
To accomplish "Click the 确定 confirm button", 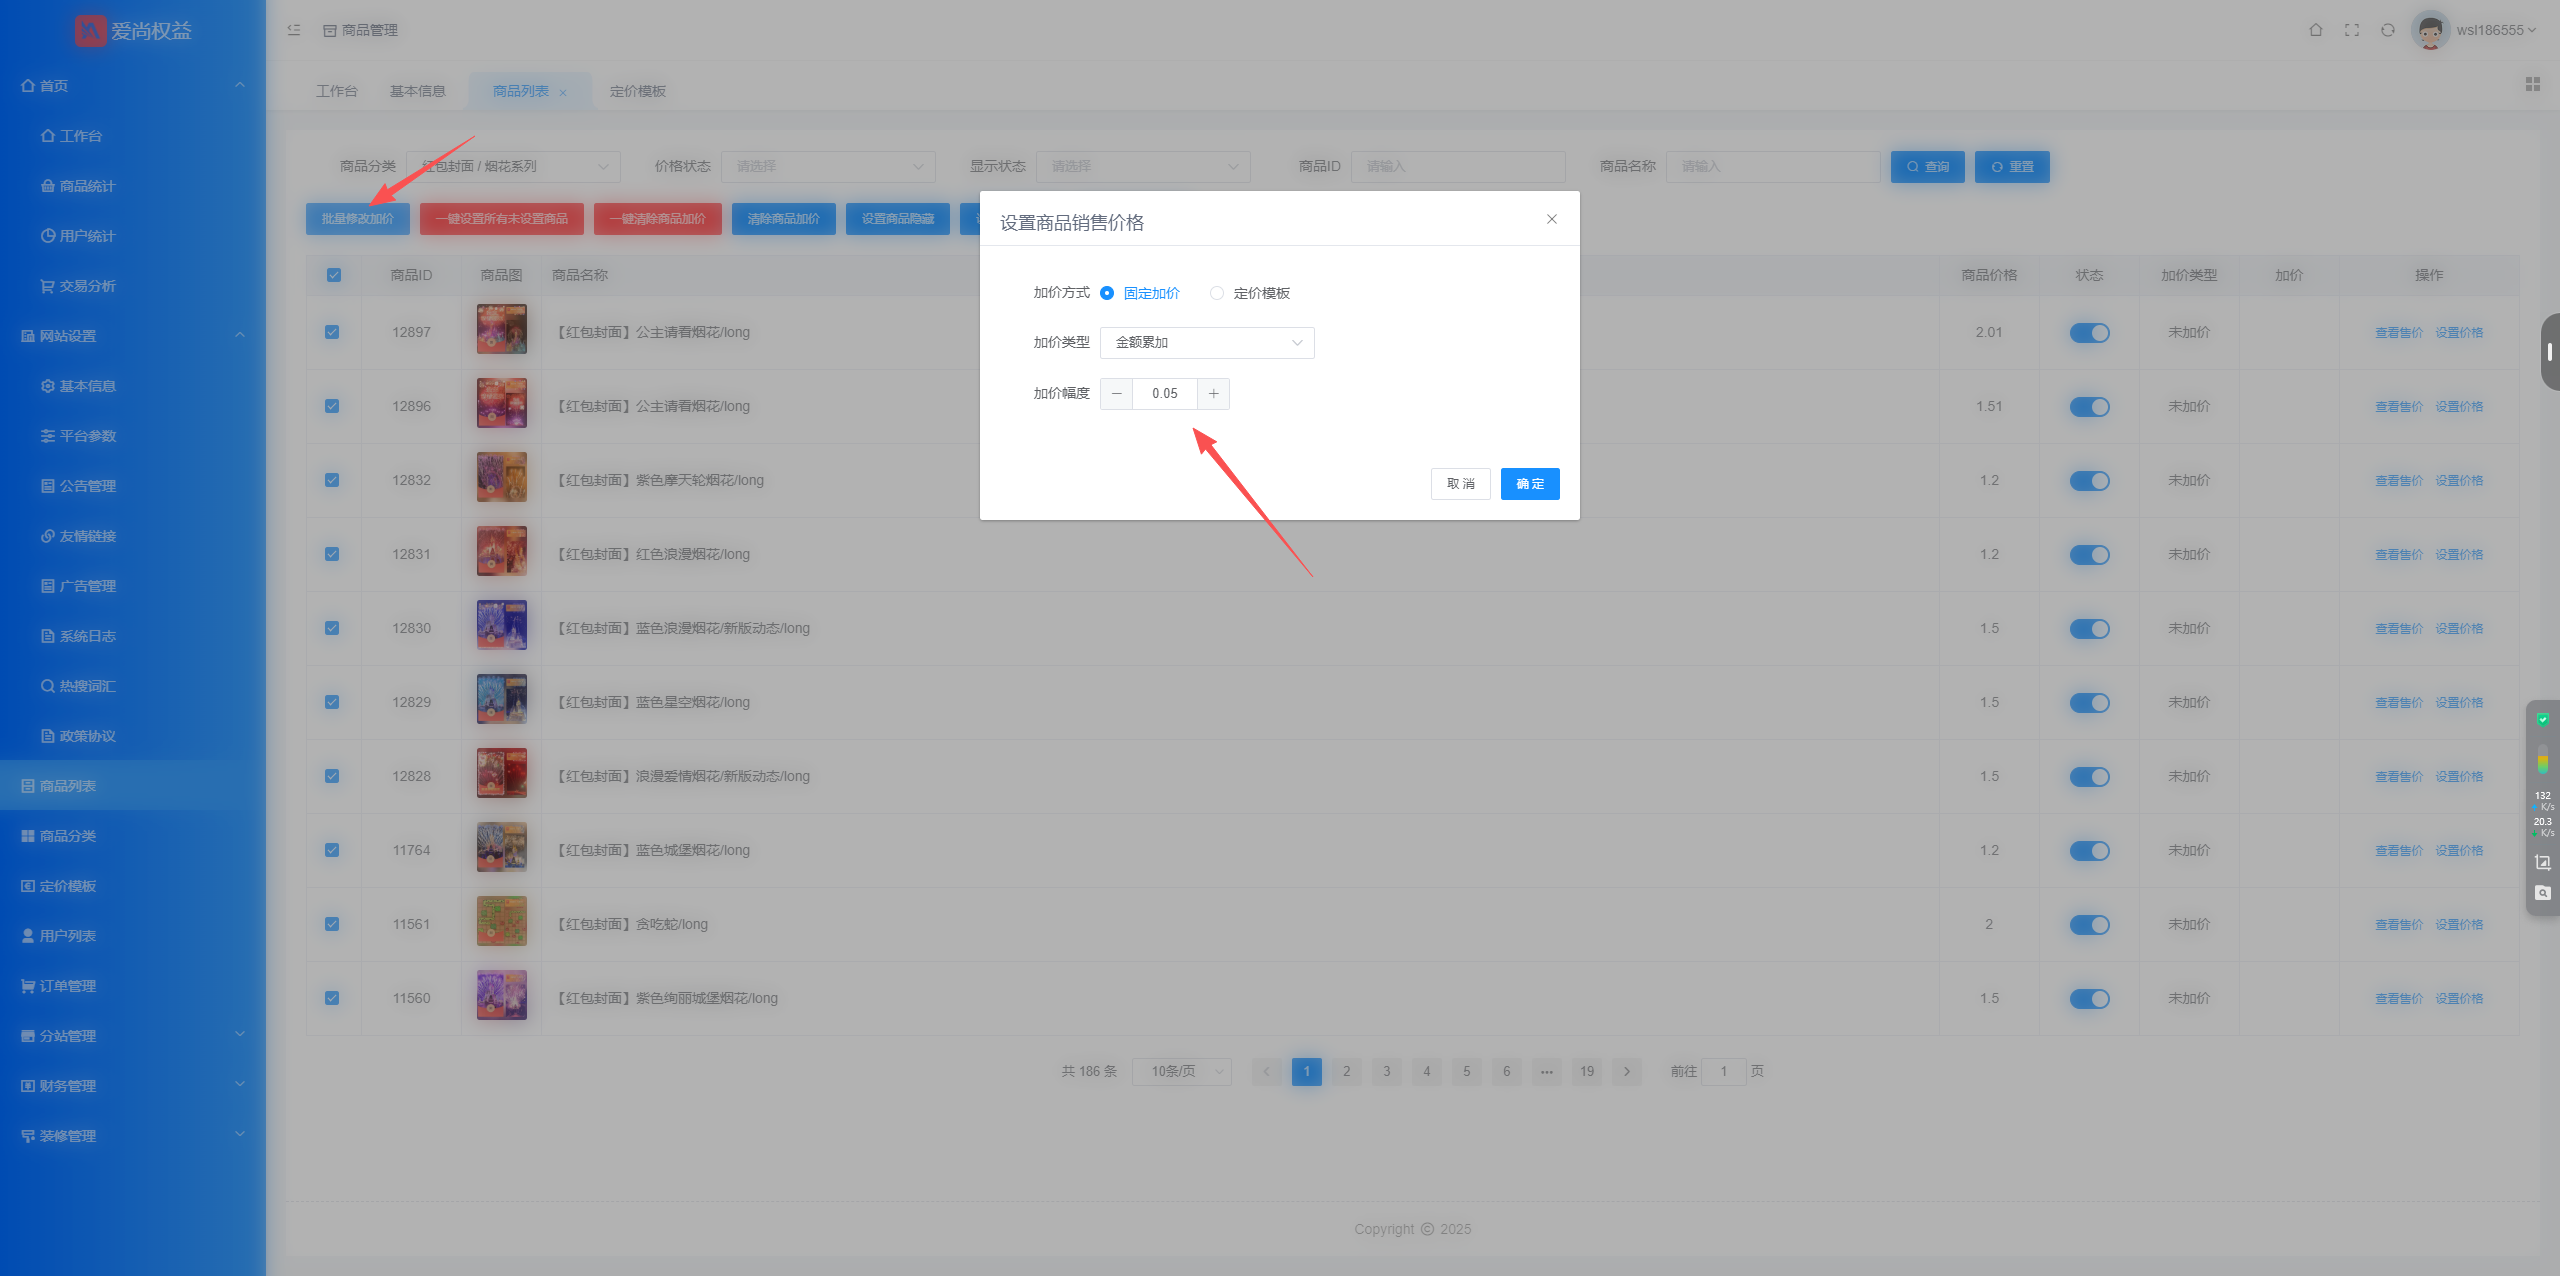I will point(1529,484).
